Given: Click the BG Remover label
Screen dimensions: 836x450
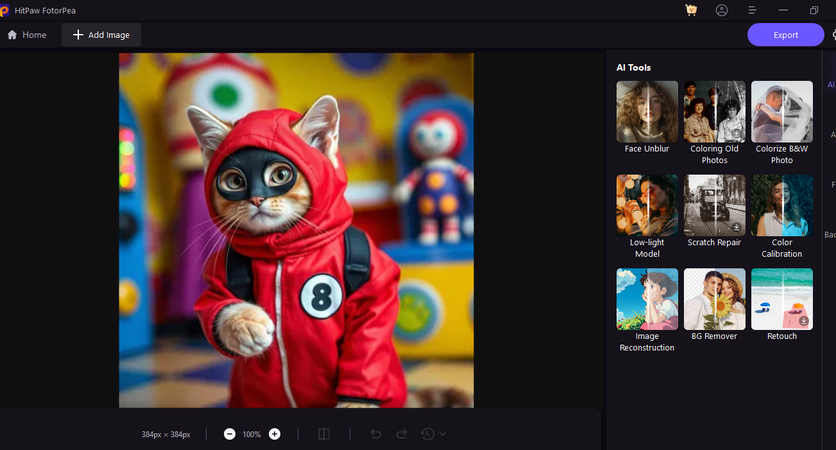Looking at the screenshot, I should tap(714, 336).
